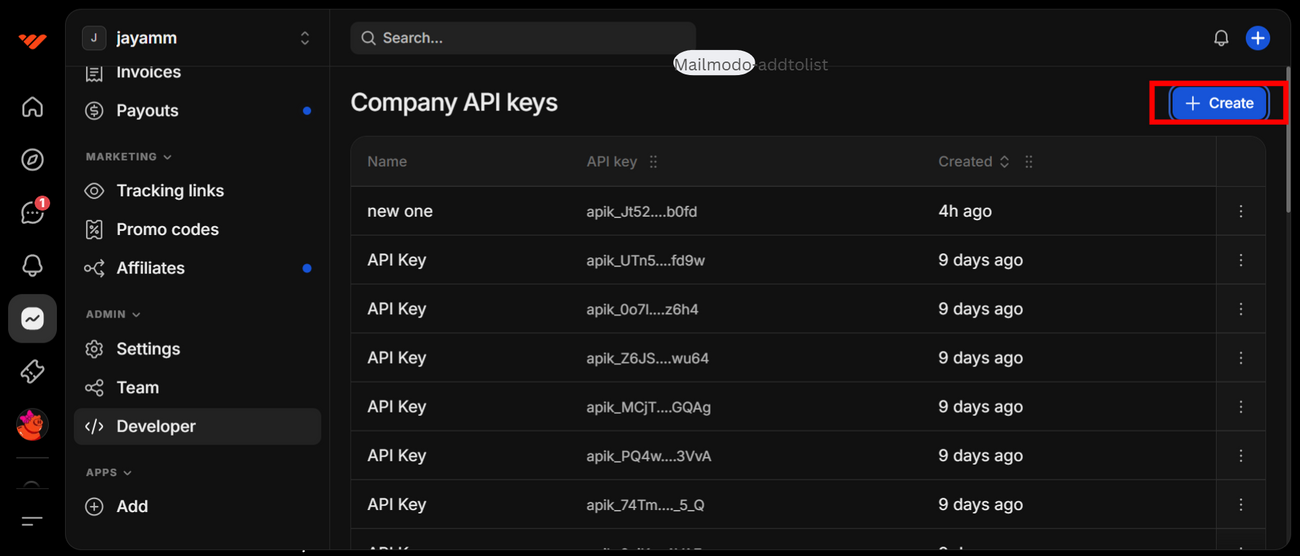Sort by the Created column header
The image size is (1300, 556).
click(x=973, y=161)
